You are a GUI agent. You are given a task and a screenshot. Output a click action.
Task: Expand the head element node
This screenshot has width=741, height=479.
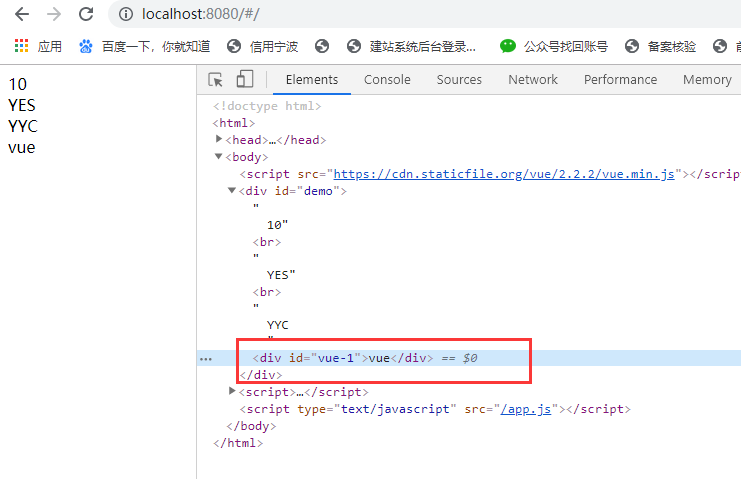219,139
